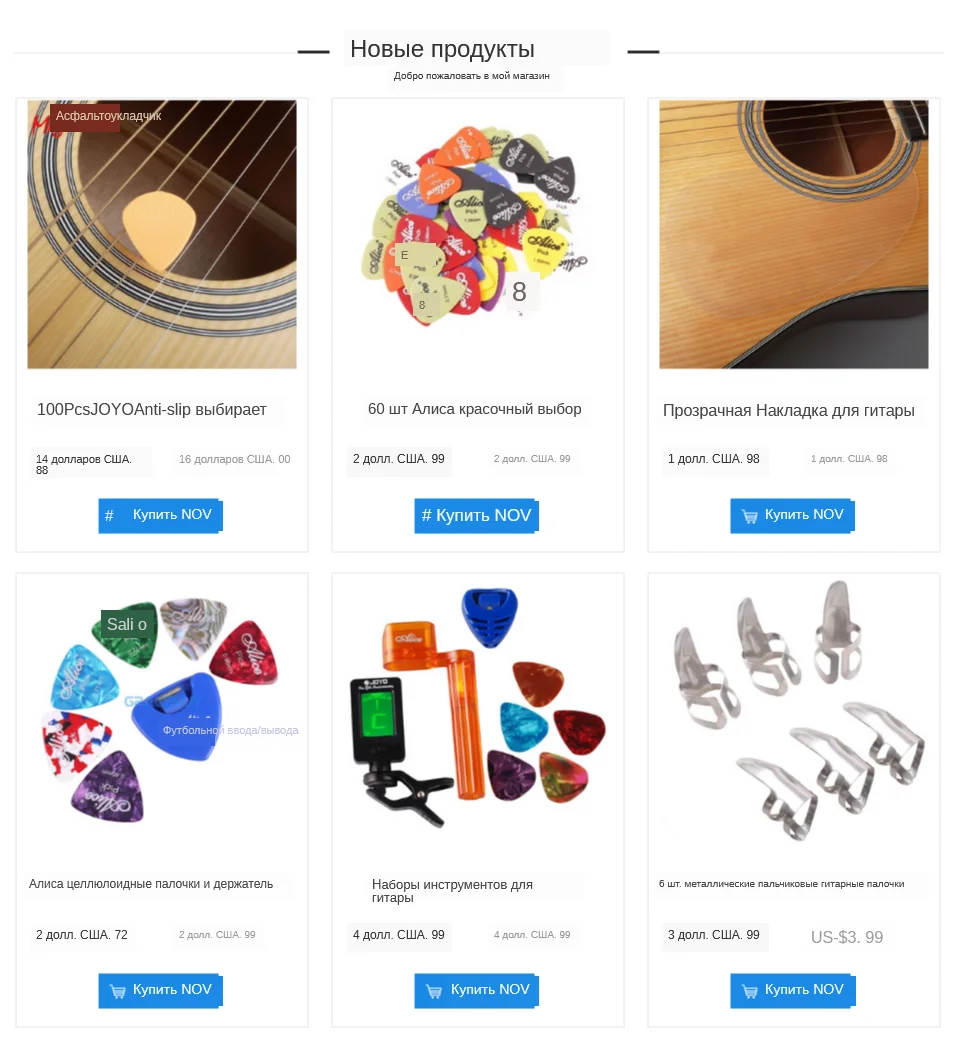This screenshot has width=957, height=1042.
Task: Click cart icon on Alice celluloid picks button
Action: coord(118,991)
